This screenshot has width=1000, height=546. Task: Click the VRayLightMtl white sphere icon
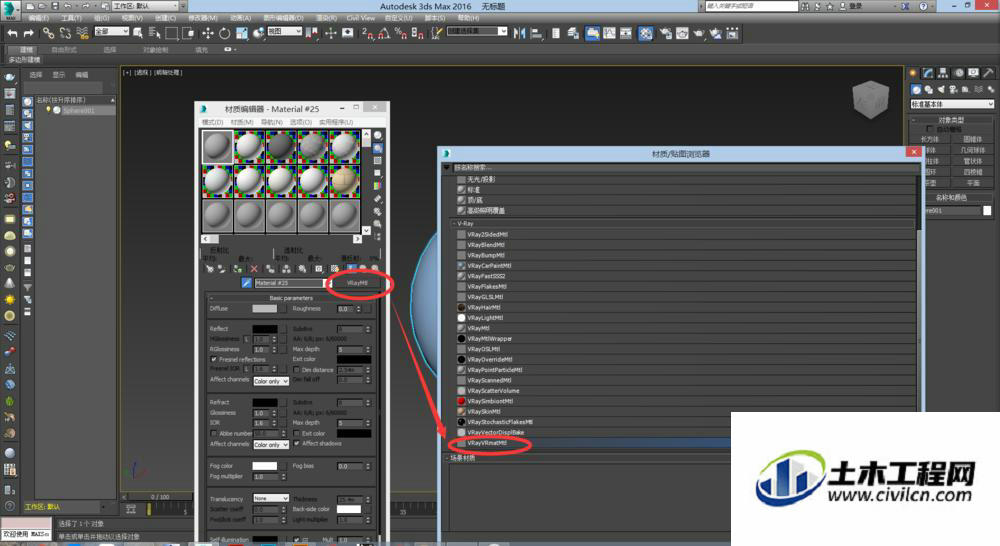(461, 318)
